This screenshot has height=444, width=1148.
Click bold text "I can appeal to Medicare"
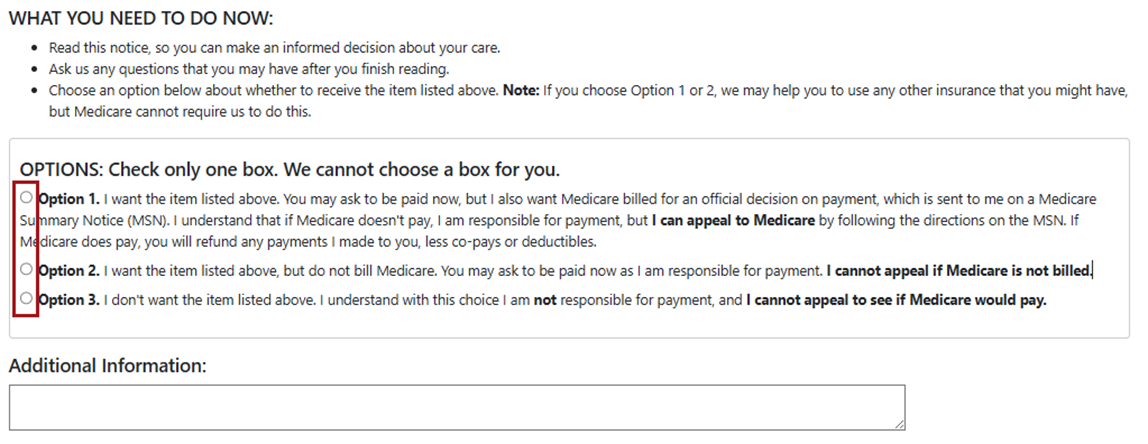coord(733,220)
